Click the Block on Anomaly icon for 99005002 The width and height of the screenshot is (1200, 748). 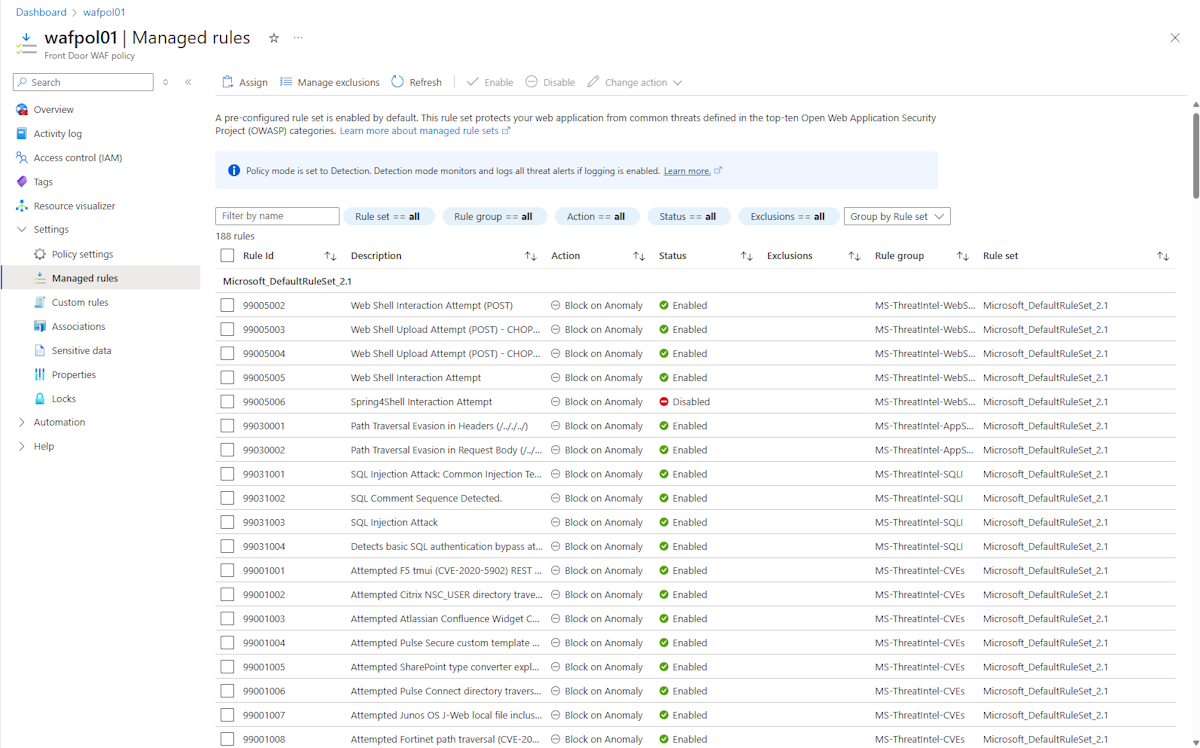pyautogui.click(x=556, y=305)
